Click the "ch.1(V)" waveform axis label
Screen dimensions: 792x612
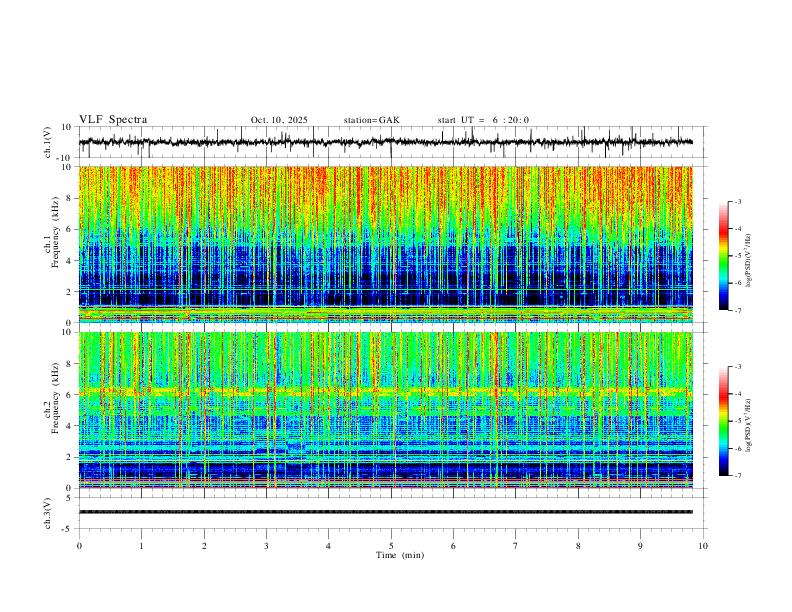(x=48, y=142)
